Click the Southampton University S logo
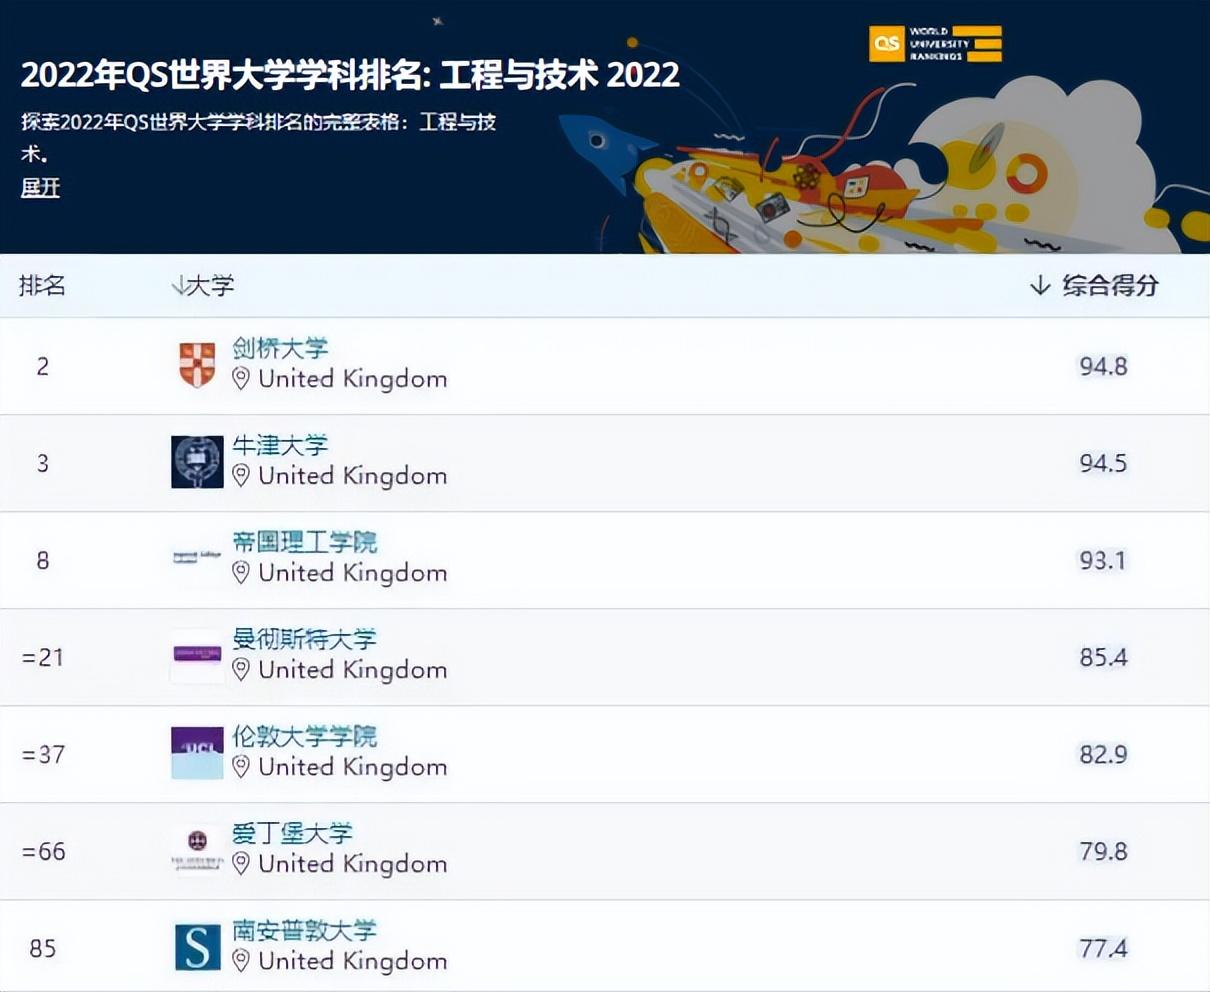Viewport: 1210px width, 992px height. click(197, 944)
